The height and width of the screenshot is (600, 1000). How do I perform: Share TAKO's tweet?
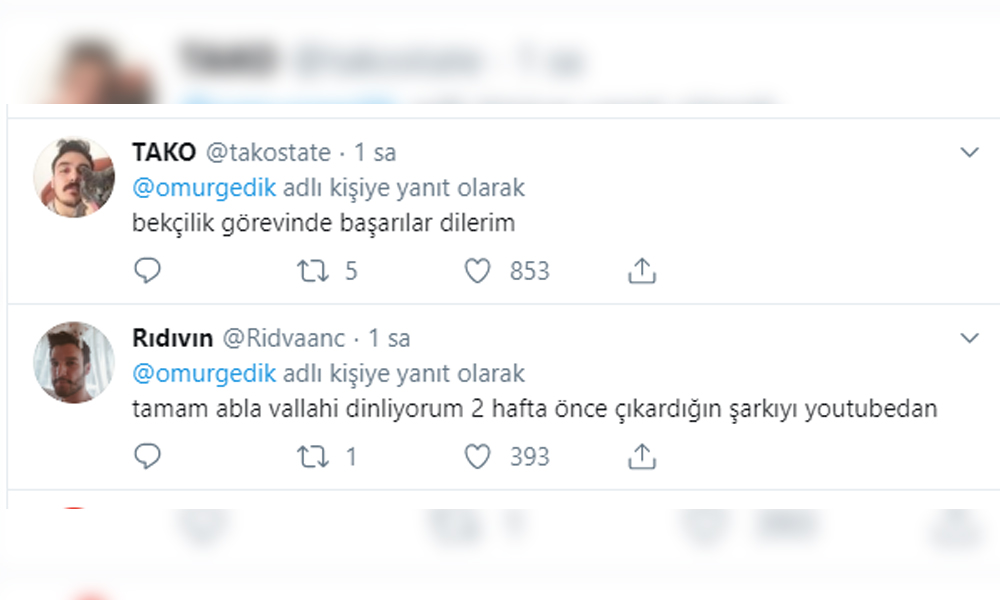pos(641,270)
